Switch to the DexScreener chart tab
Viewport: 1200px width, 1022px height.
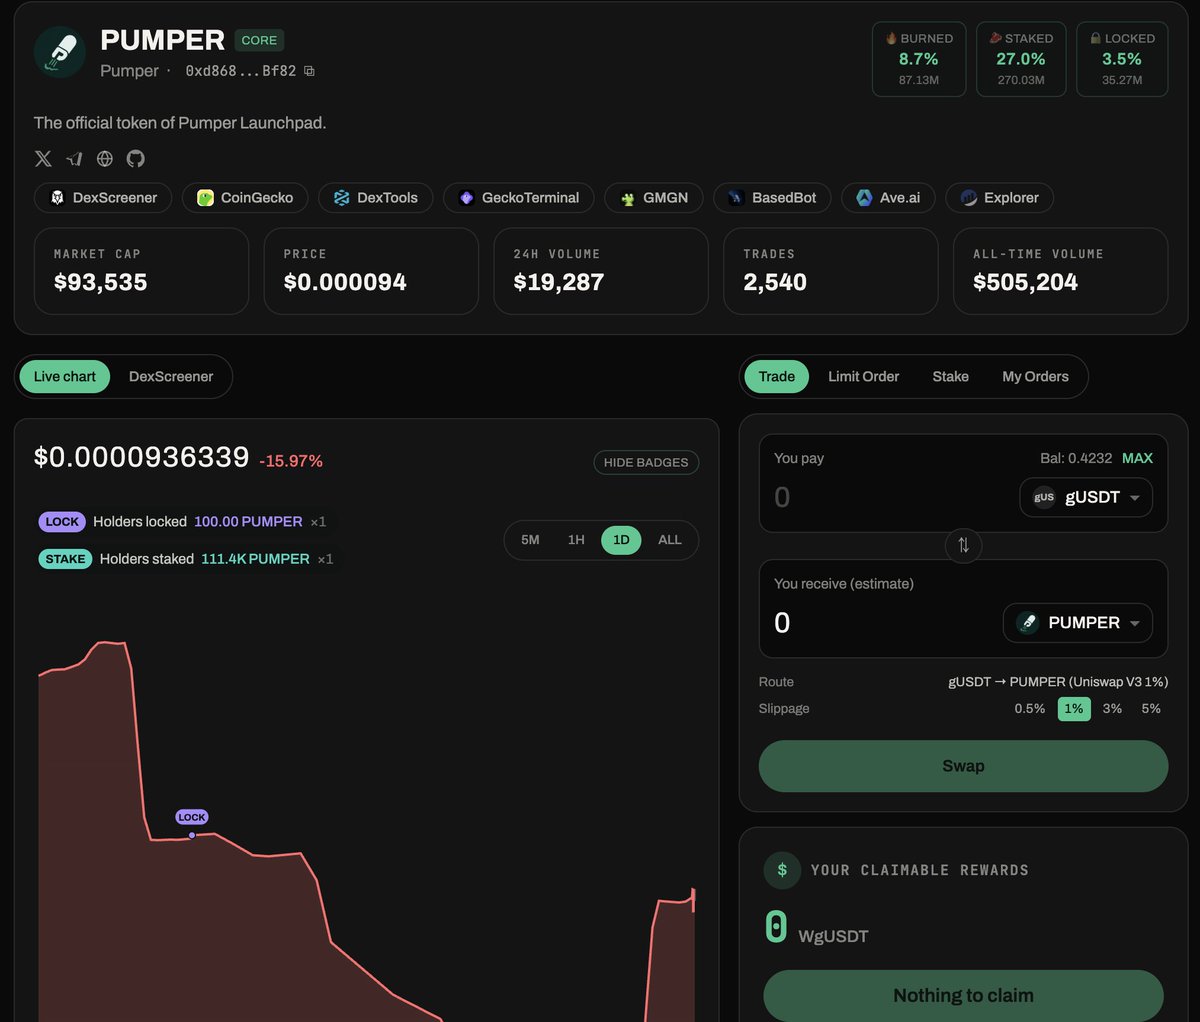point(171,376)
